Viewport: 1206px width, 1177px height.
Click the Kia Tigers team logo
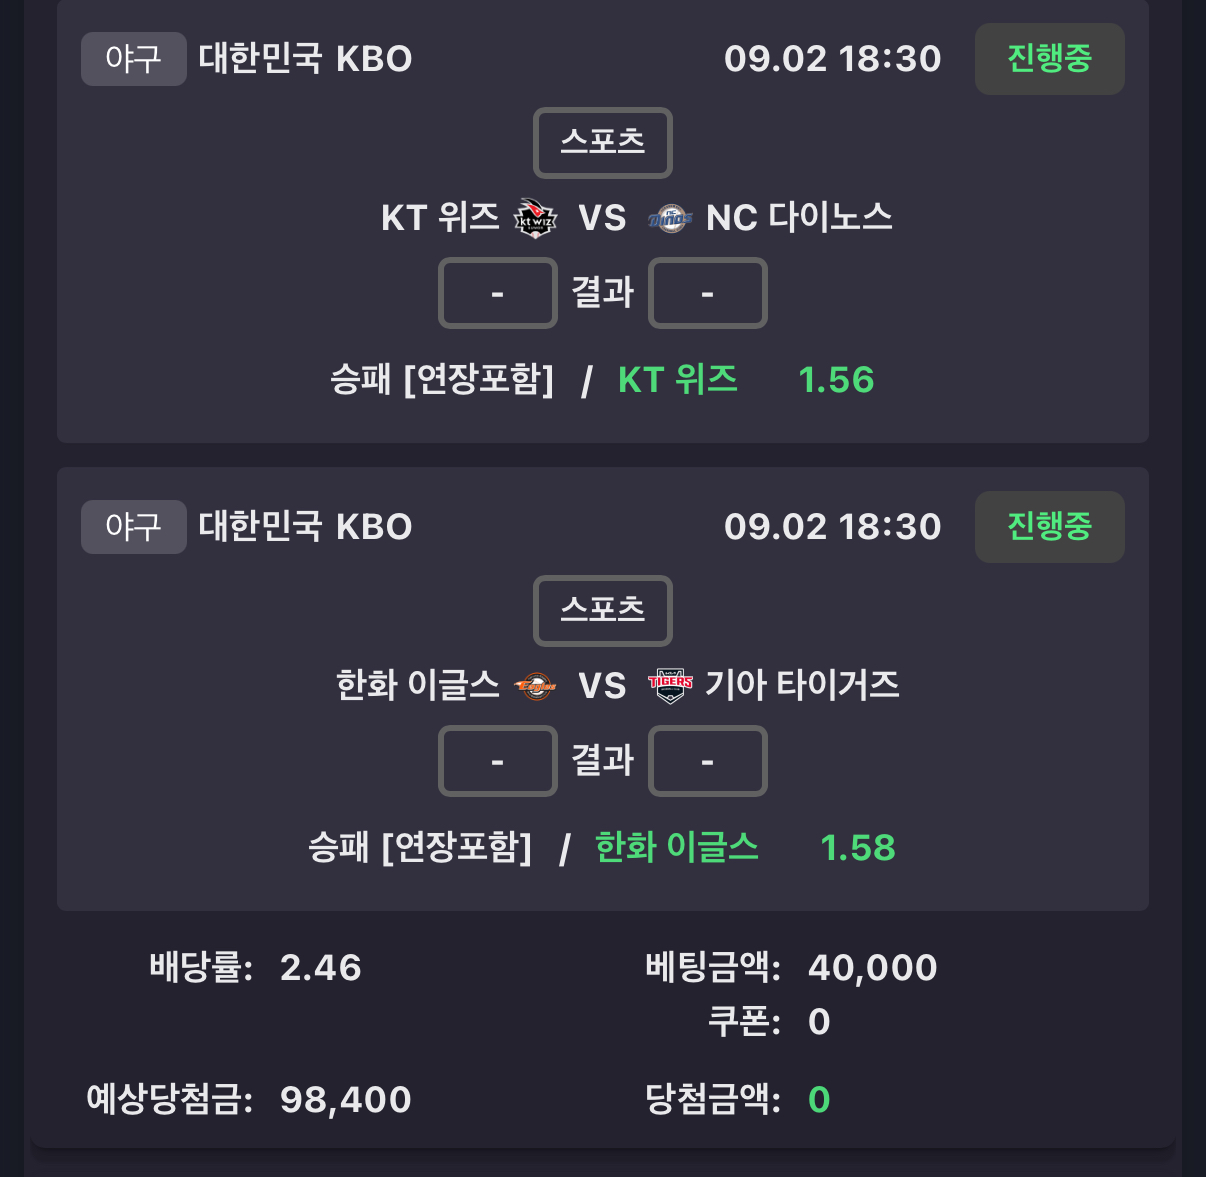click(670, 686)
